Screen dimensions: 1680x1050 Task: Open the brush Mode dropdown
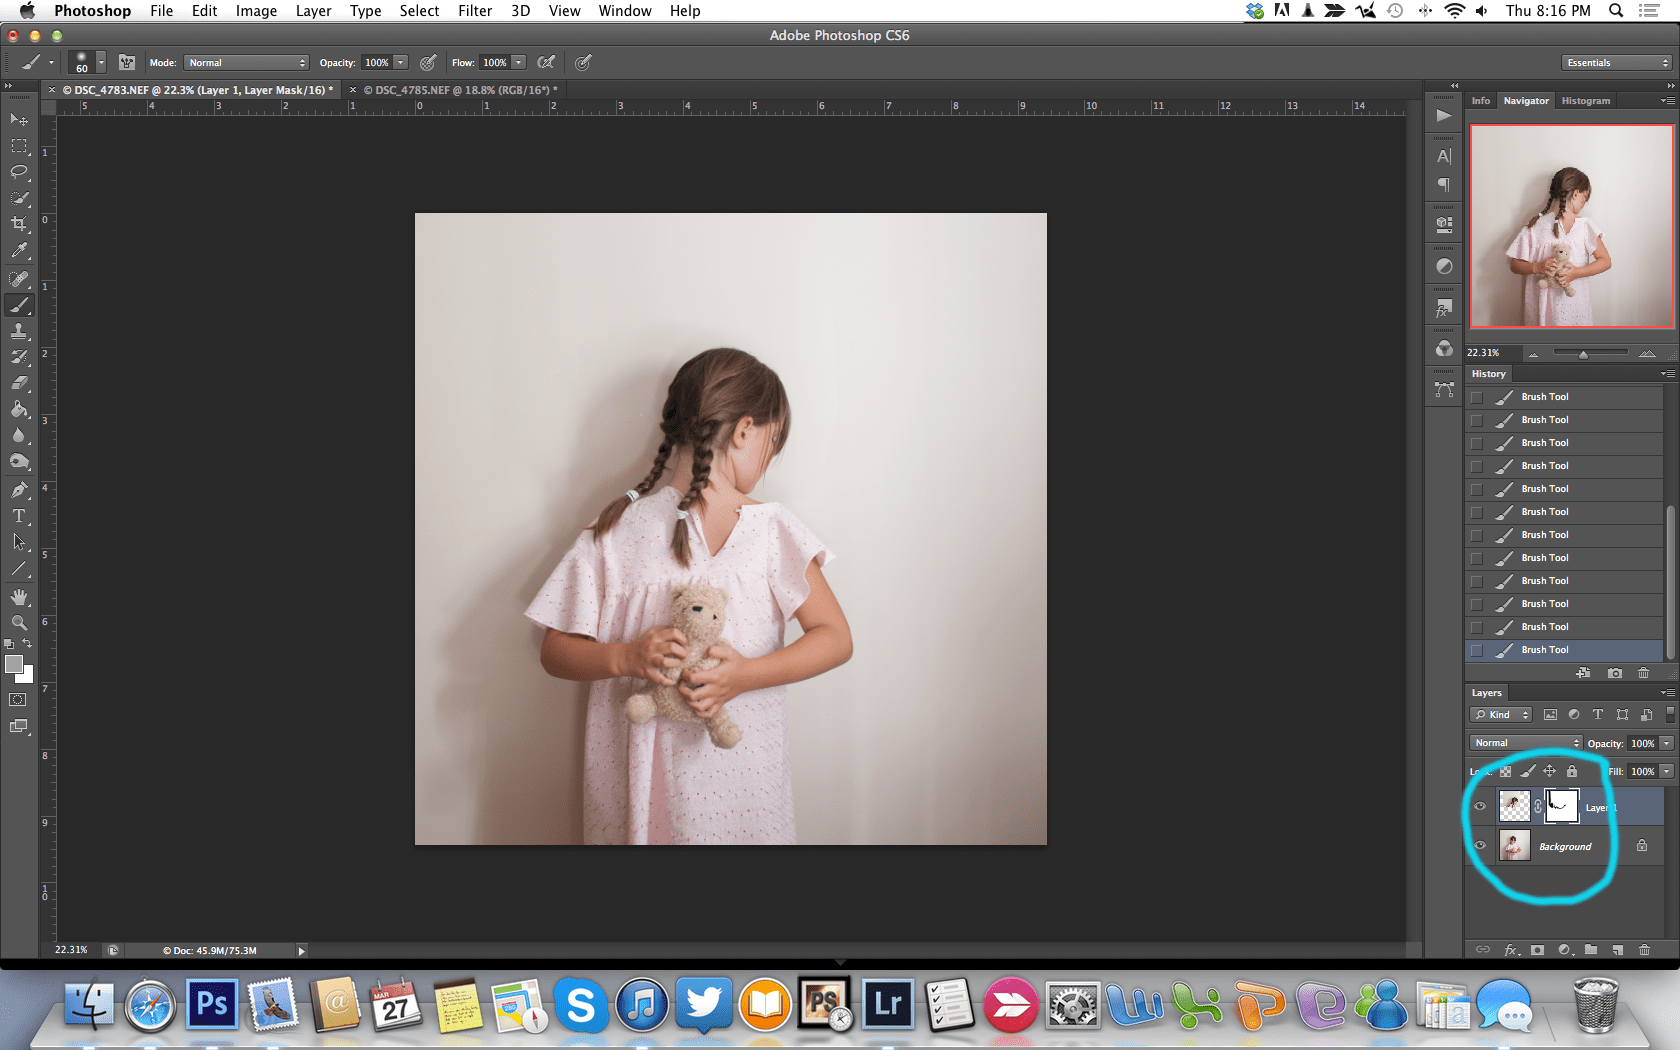tap(246, 63)
